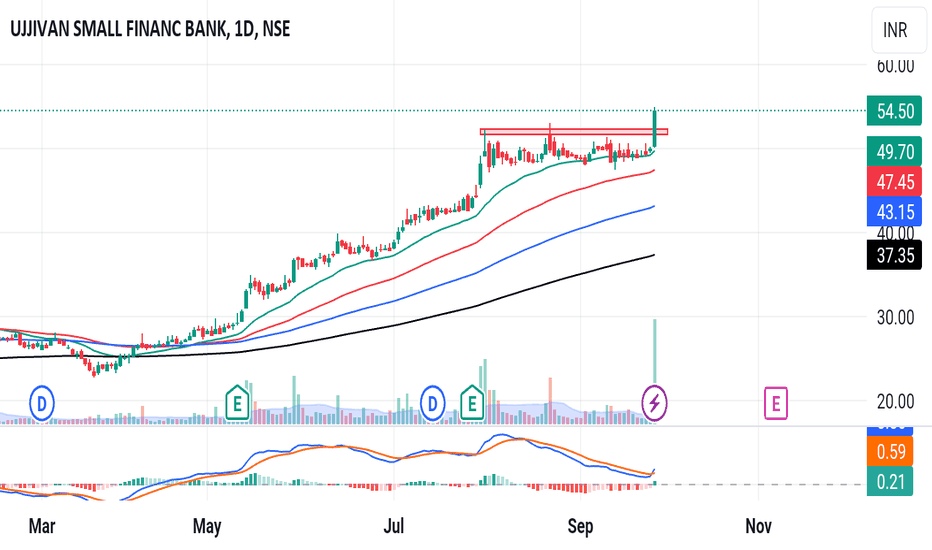Click the Sep label on time axis
Screen dimensions: 932x550
point(580,526)
